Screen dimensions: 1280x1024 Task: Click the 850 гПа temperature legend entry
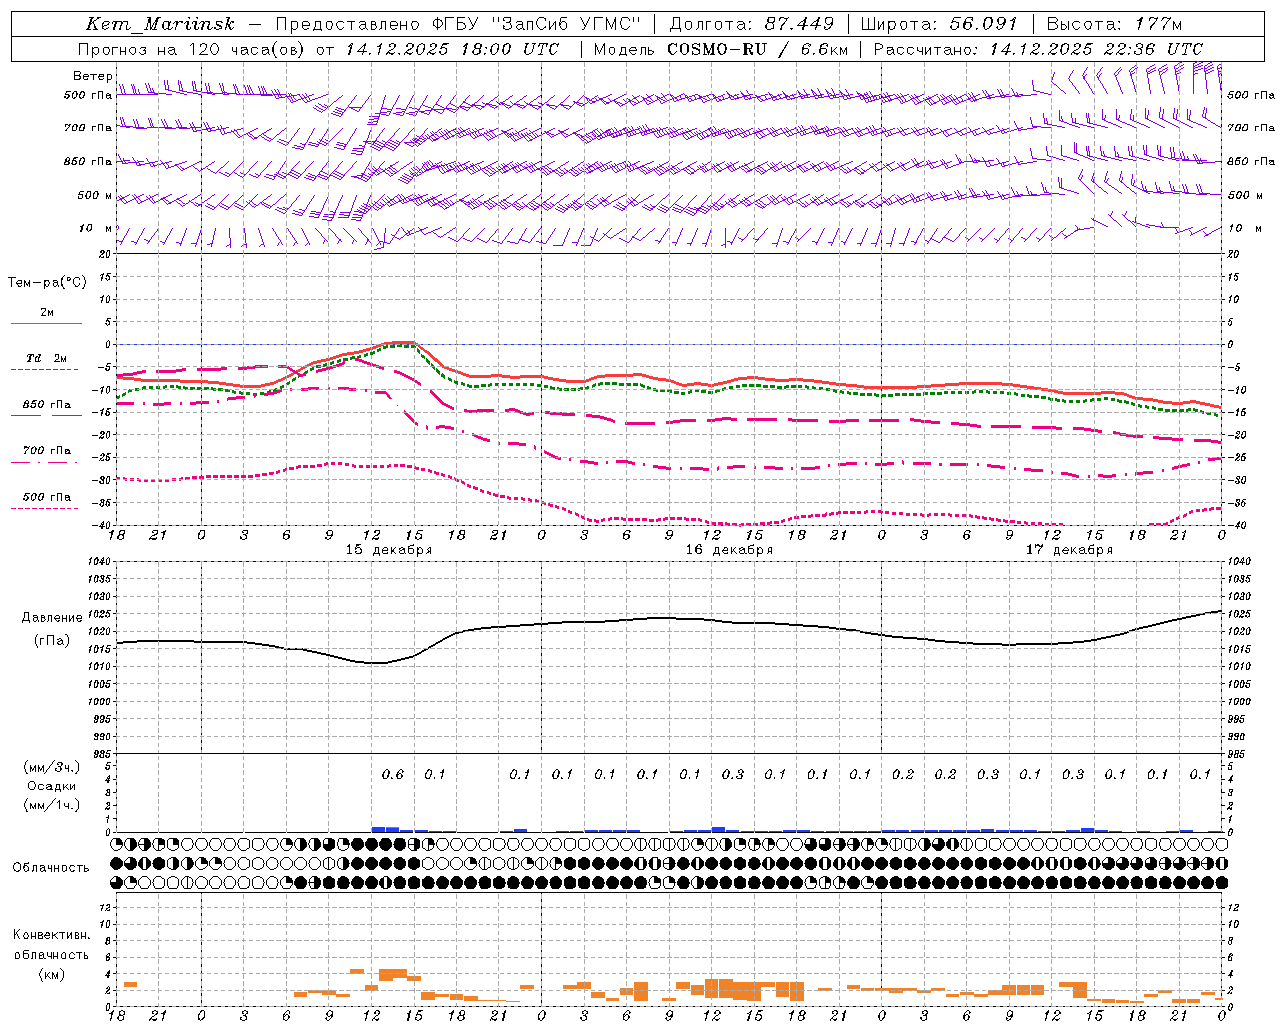point(47,405)
